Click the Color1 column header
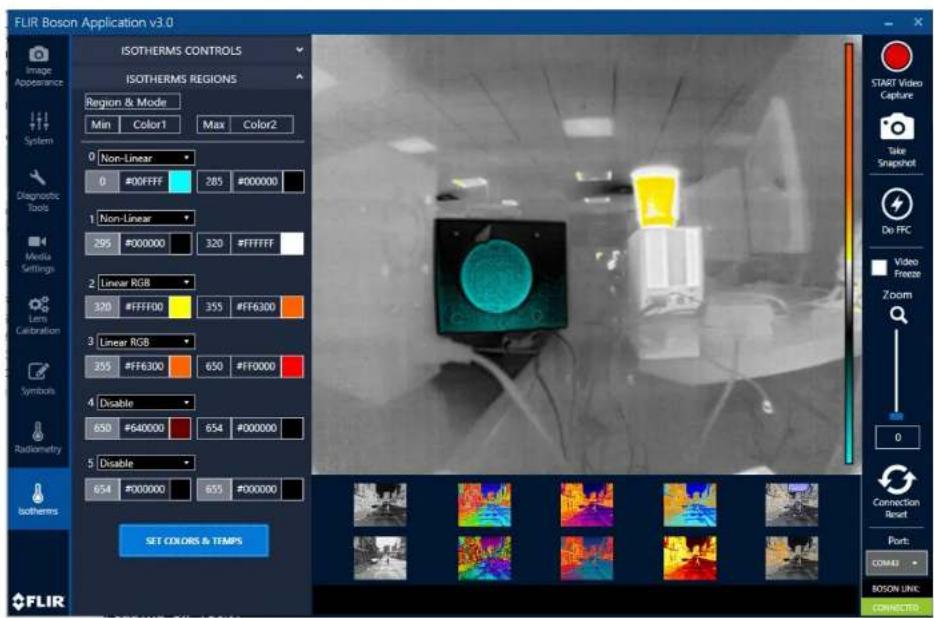 [150, 125]
